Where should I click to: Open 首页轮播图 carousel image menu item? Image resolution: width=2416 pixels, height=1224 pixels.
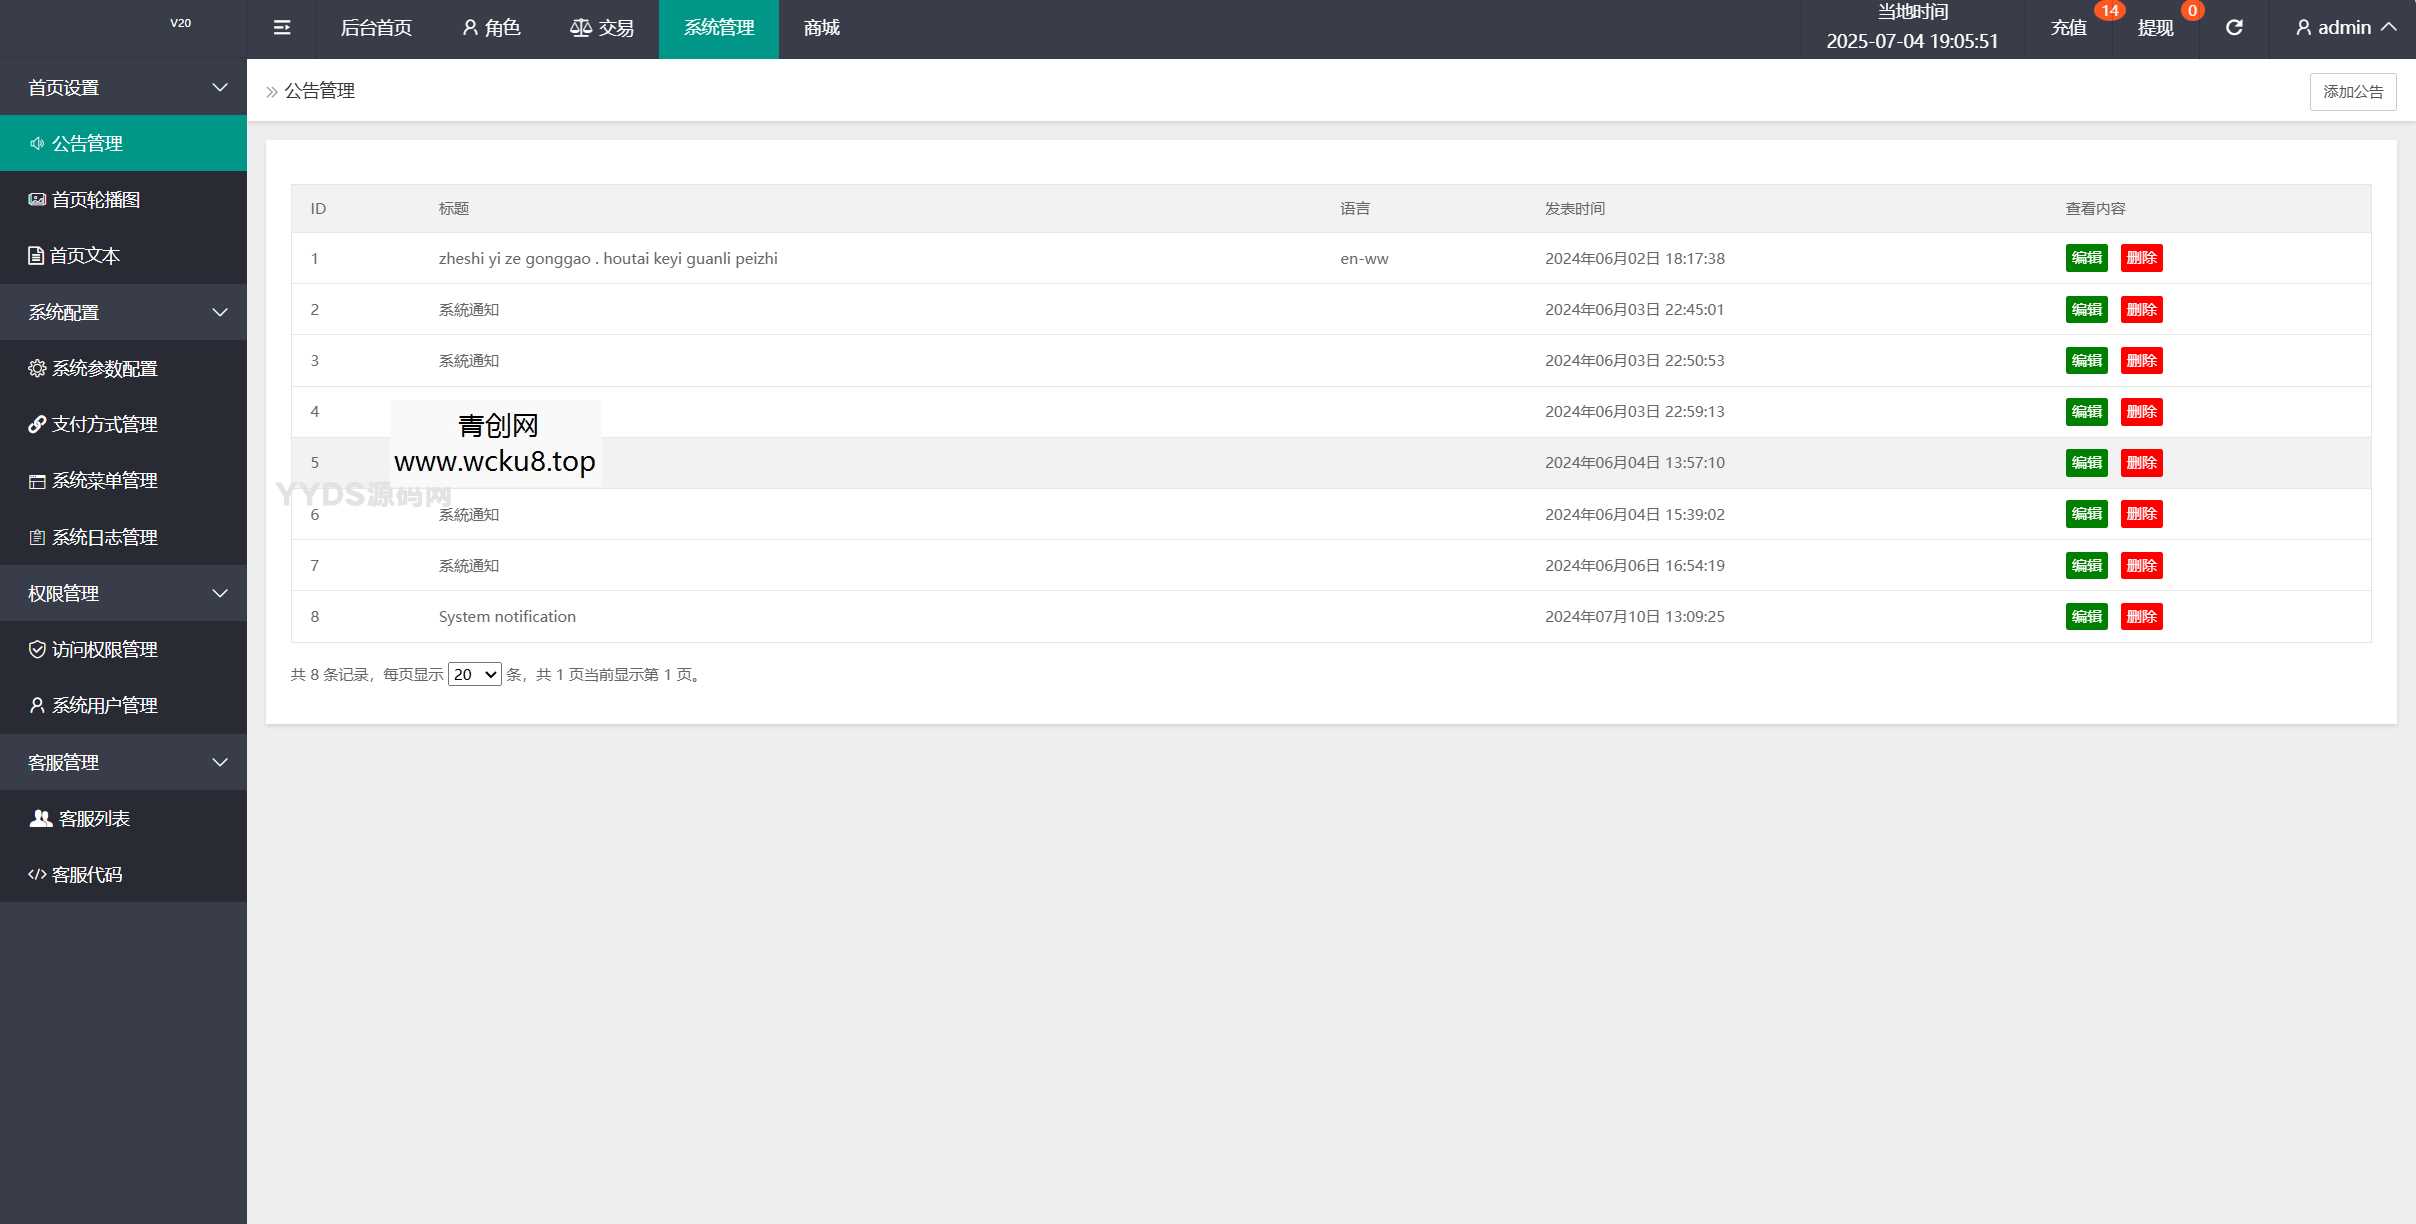point(95,199)
